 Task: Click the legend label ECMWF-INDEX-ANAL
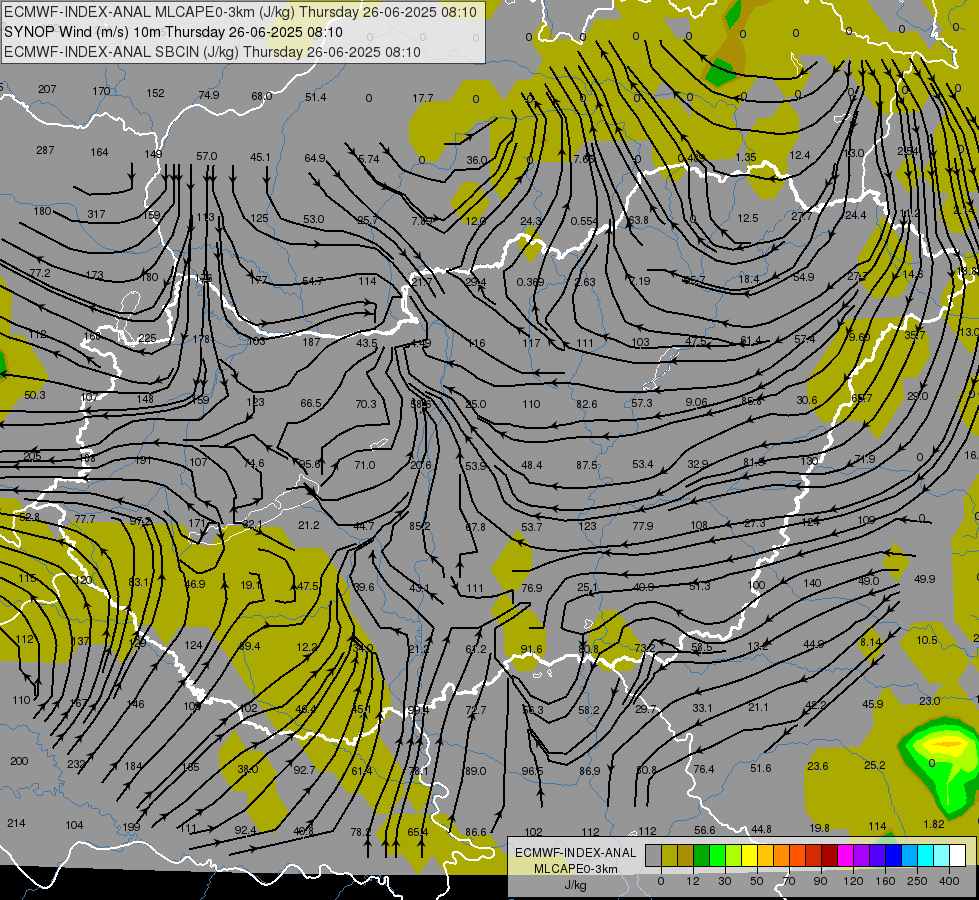tap(576, 853)
